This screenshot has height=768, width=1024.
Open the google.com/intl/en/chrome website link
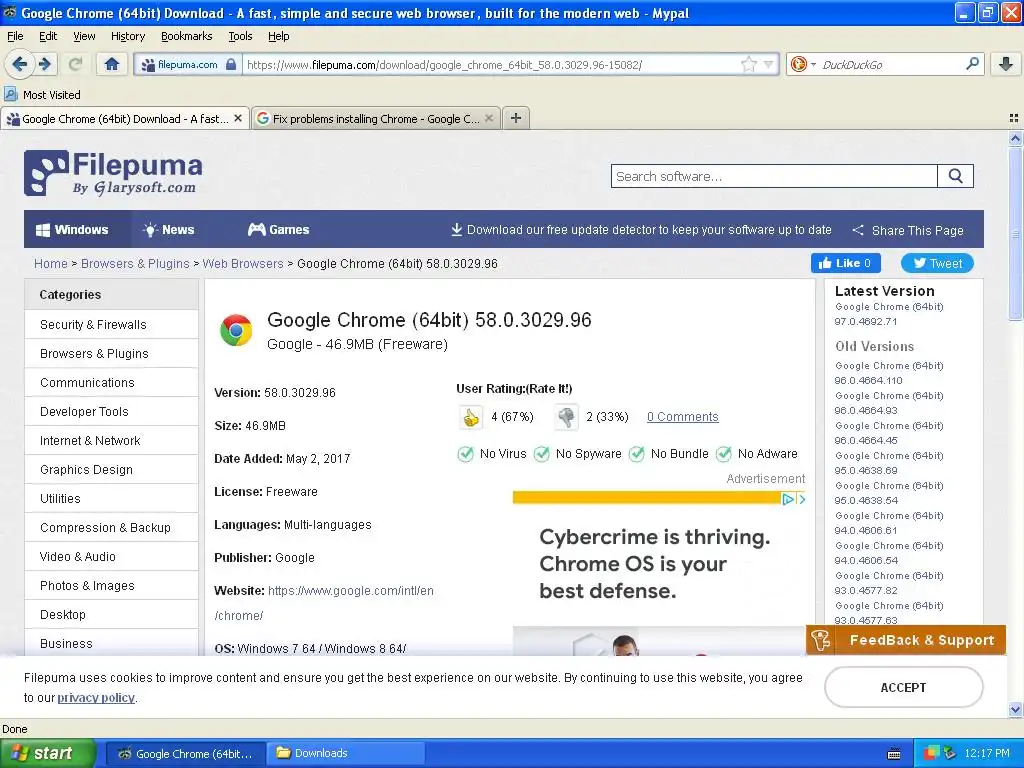point(351,590)
